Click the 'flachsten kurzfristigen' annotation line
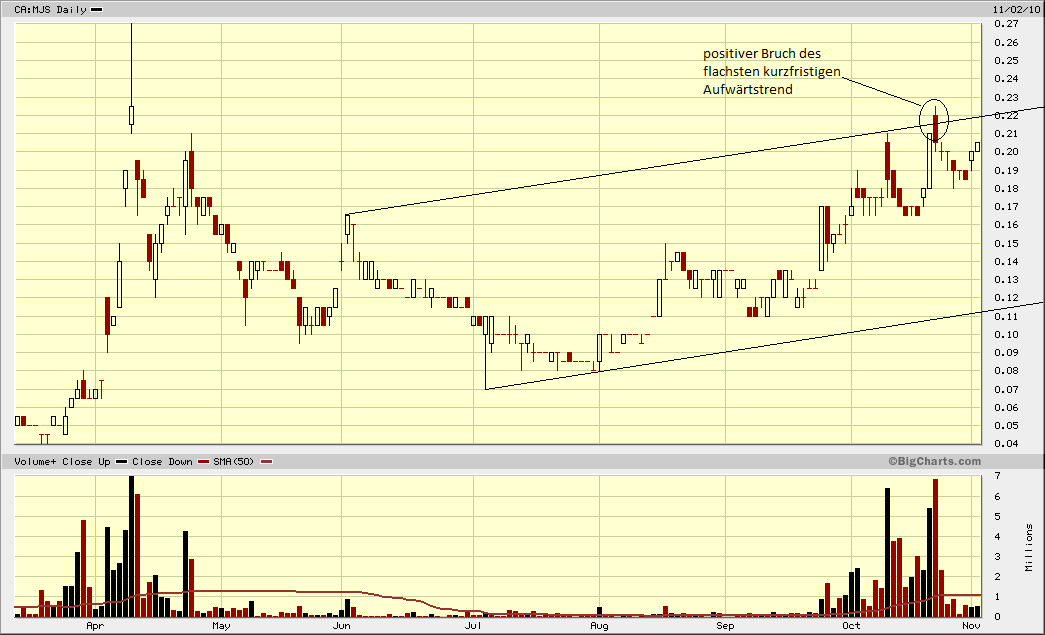 click(772, 72)
